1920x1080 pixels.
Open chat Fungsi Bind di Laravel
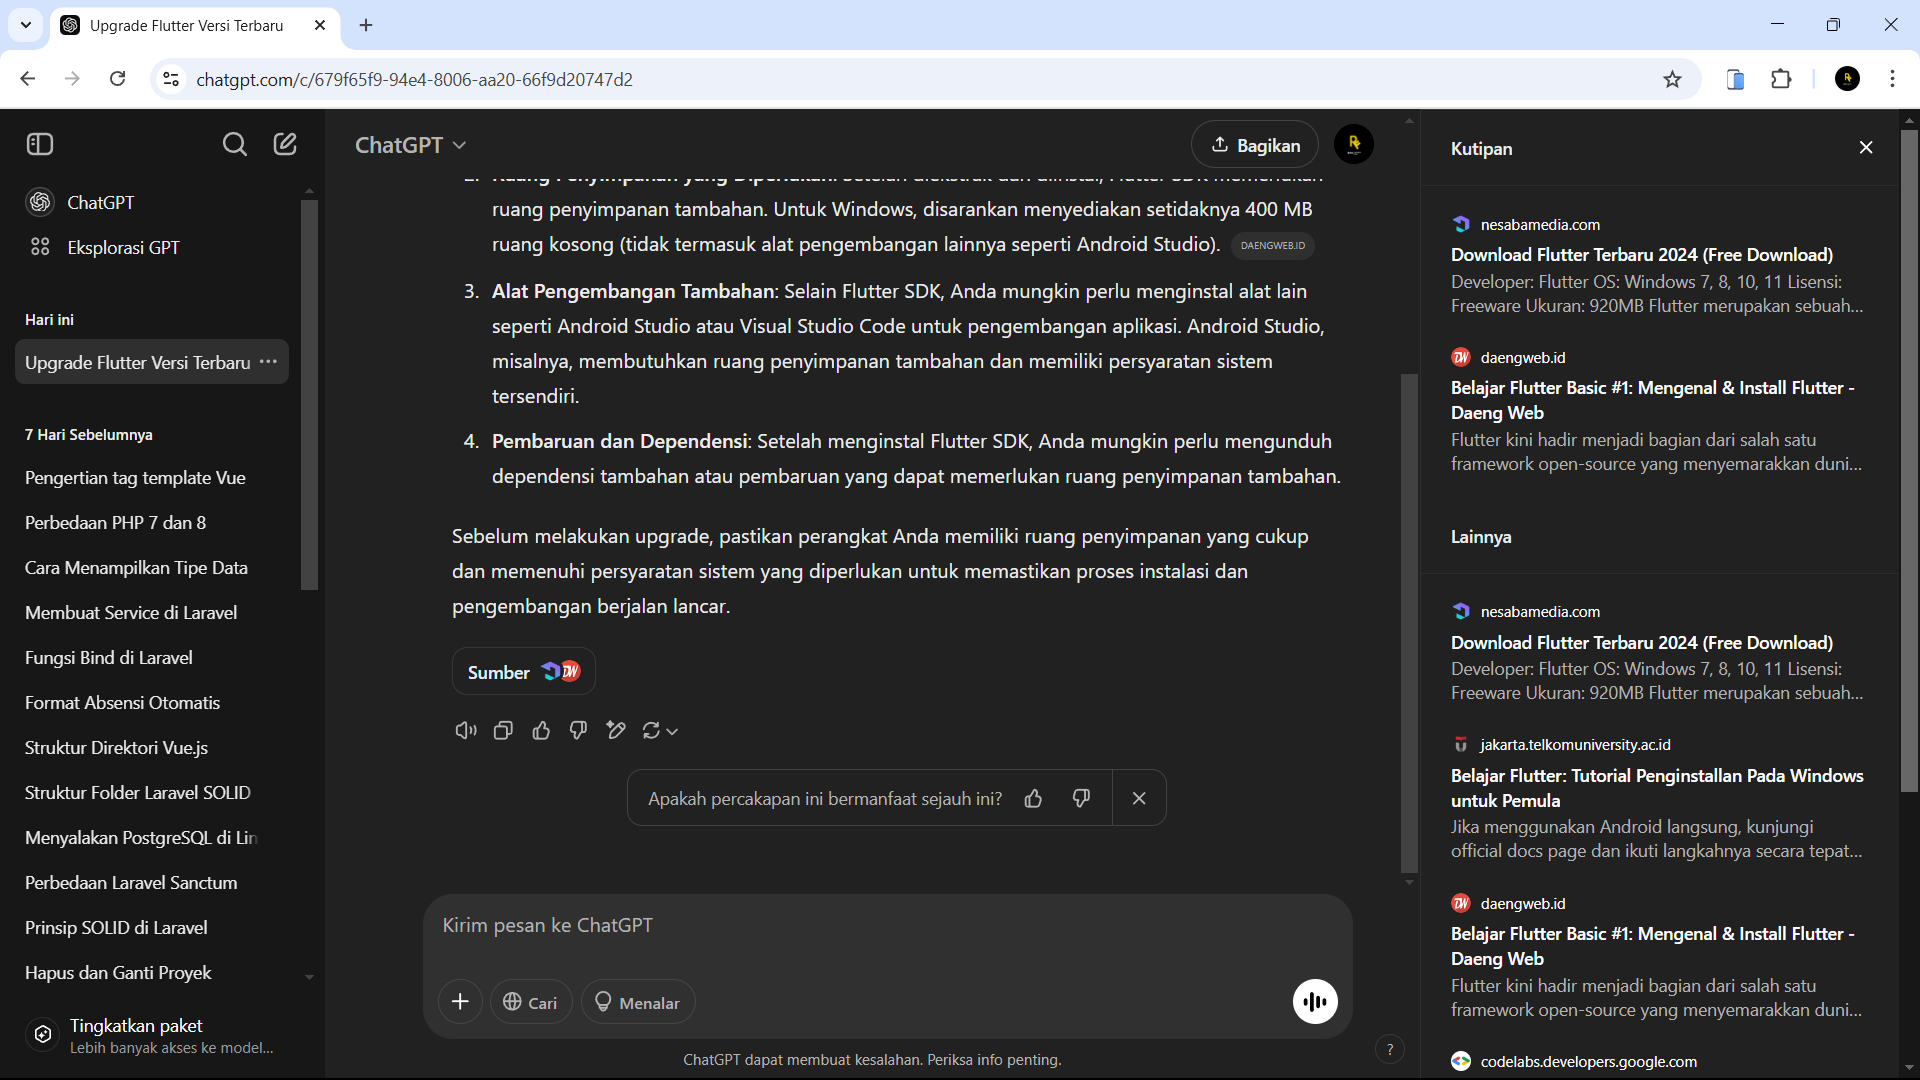pyautogui.click(x=152, y=658)
